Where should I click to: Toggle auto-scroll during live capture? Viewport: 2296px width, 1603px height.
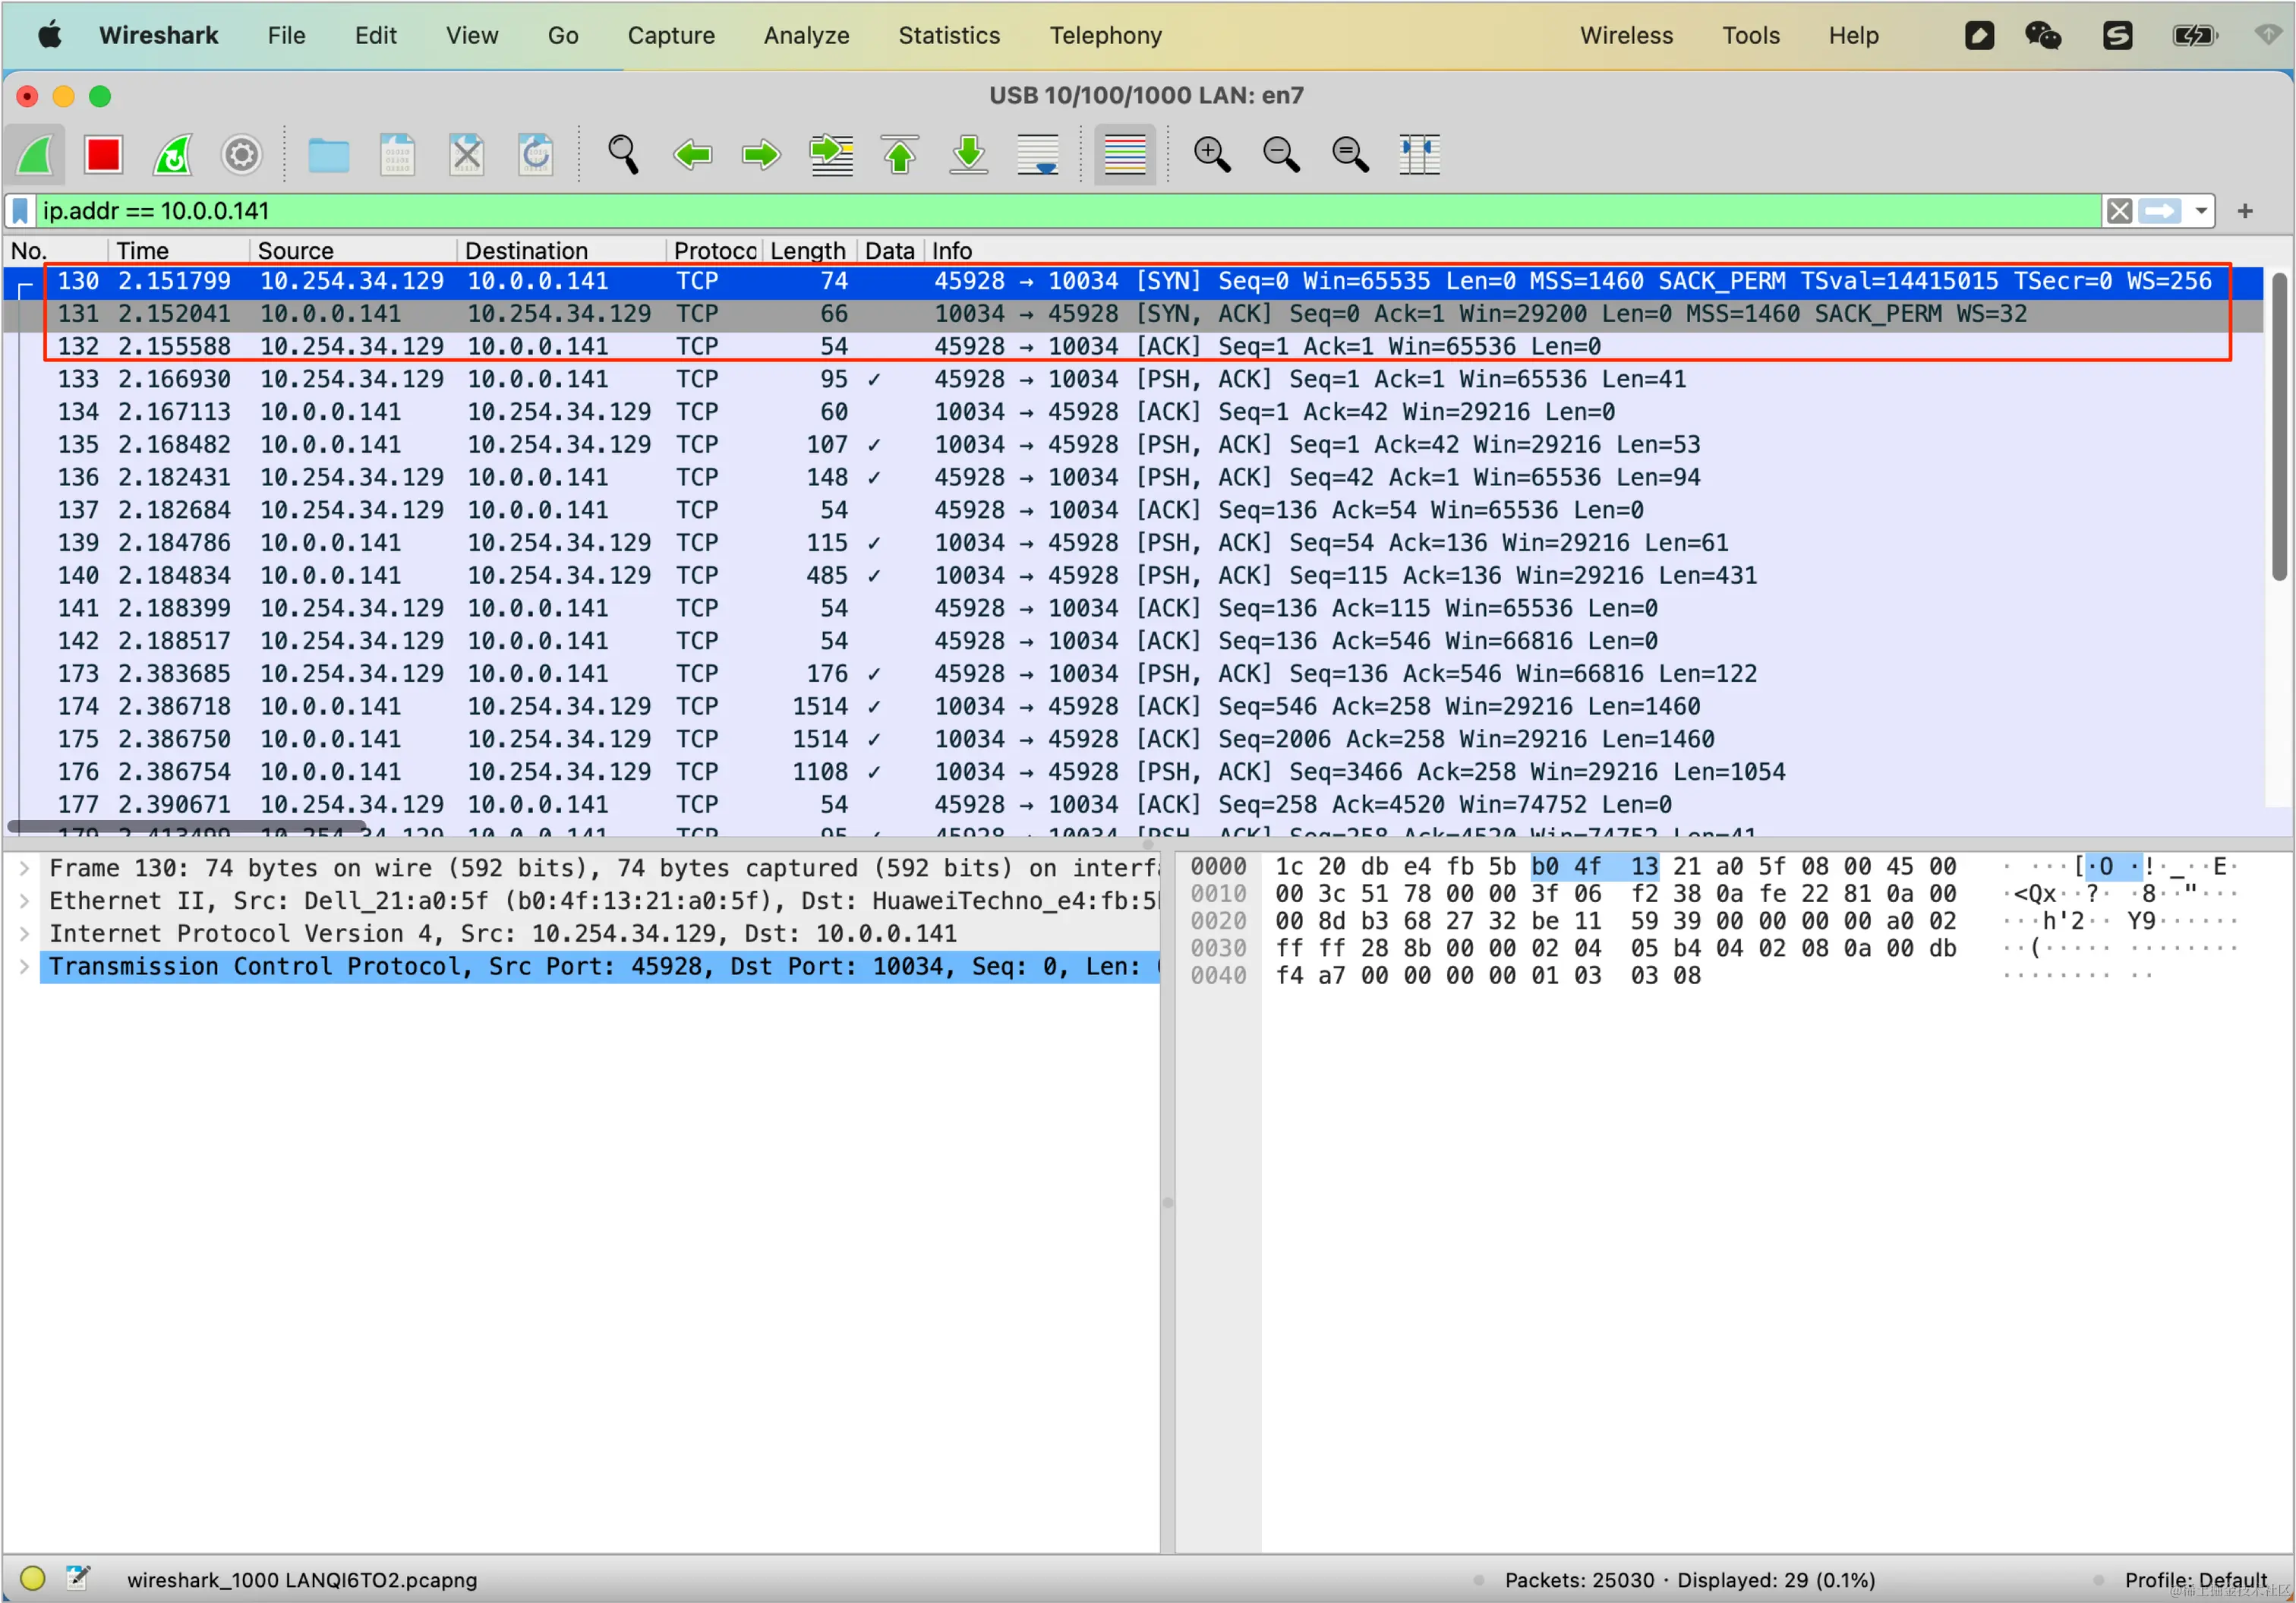pos(1037,155)
